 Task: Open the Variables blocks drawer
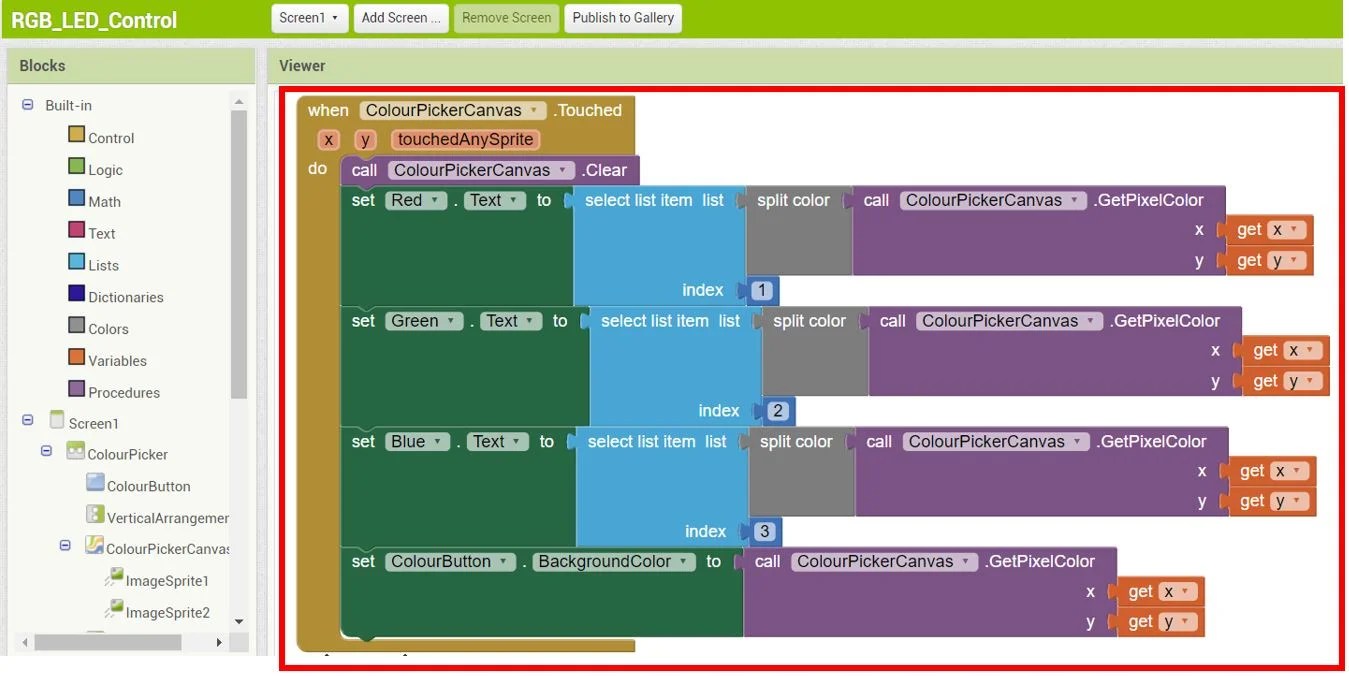[x=112, y=360]
